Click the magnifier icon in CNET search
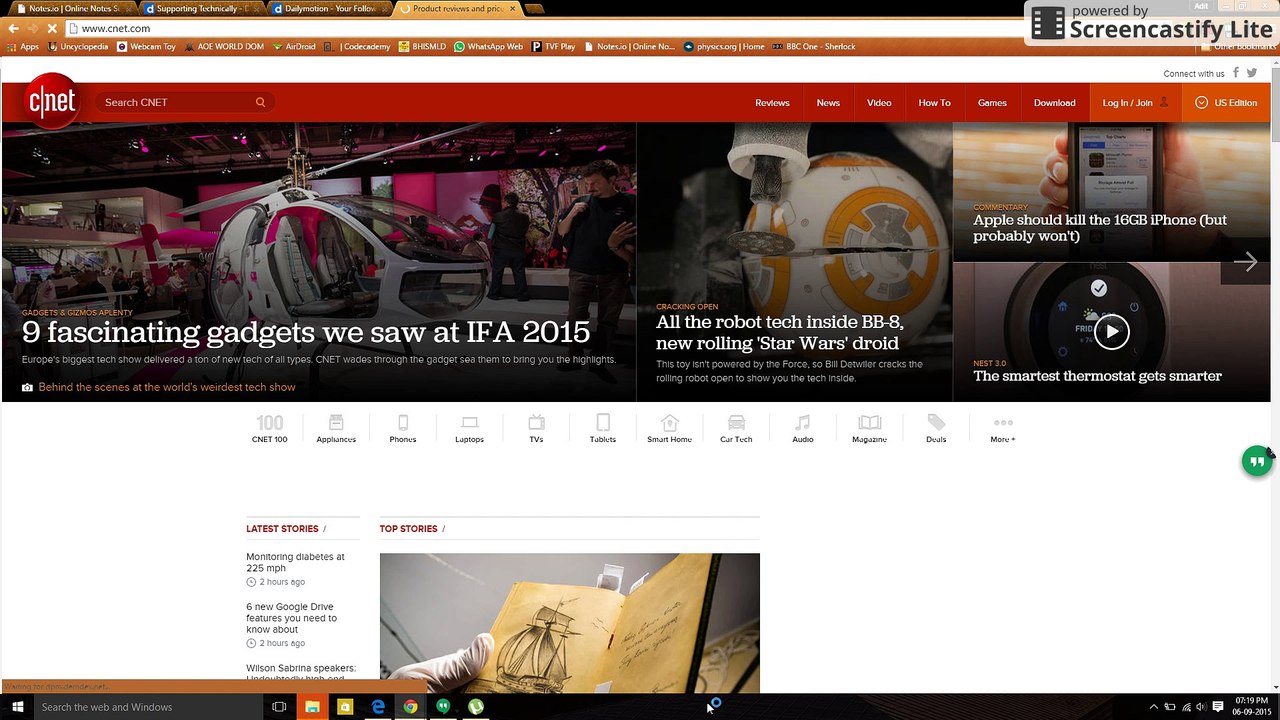The height and width of the screenshot is (720, 1280). click(x=260, y=102)
